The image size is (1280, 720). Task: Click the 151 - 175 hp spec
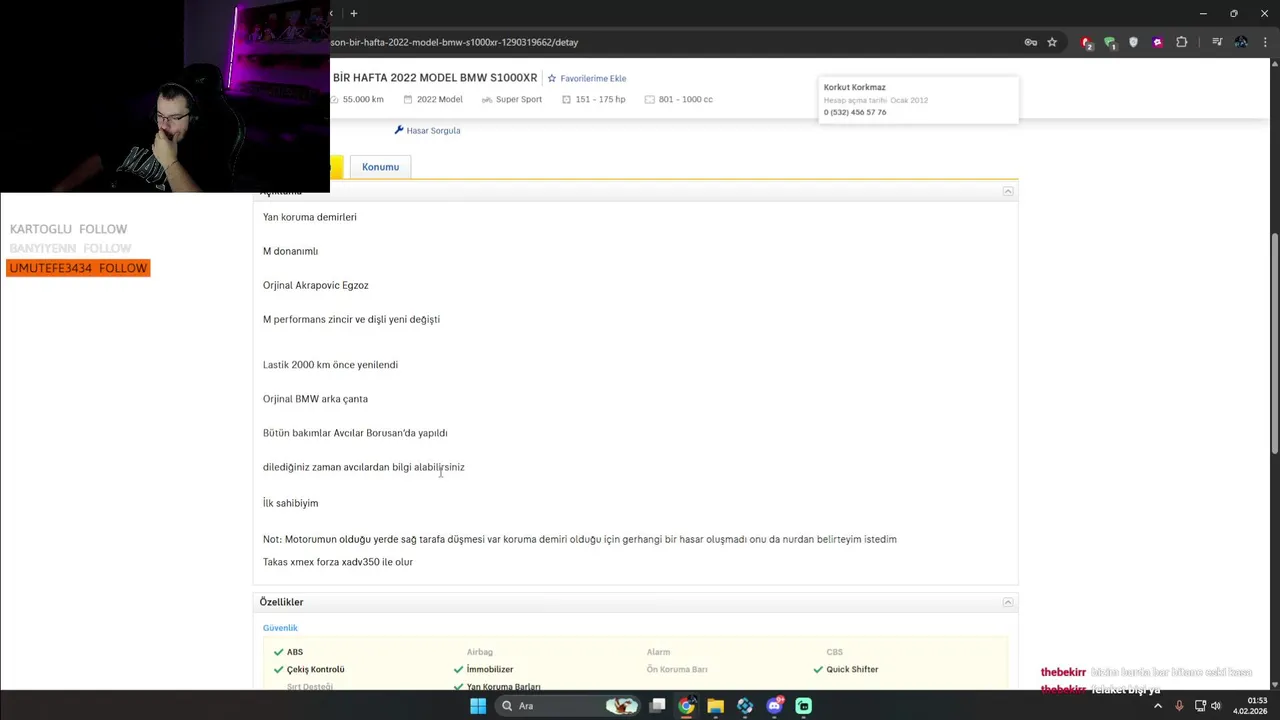tap(600, 99)
